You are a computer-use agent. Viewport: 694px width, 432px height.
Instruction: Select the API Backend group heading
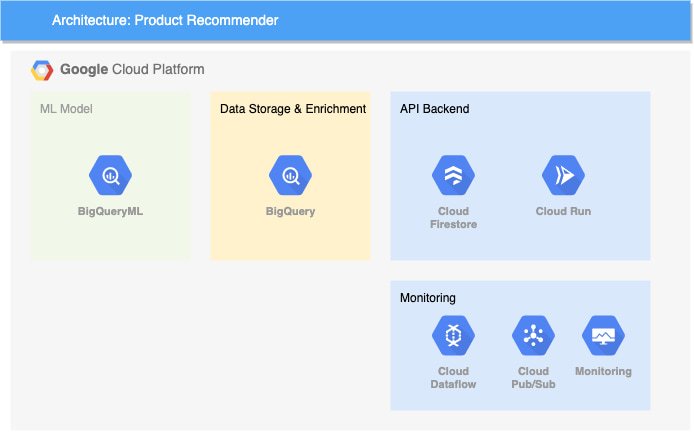click(435, 109)
